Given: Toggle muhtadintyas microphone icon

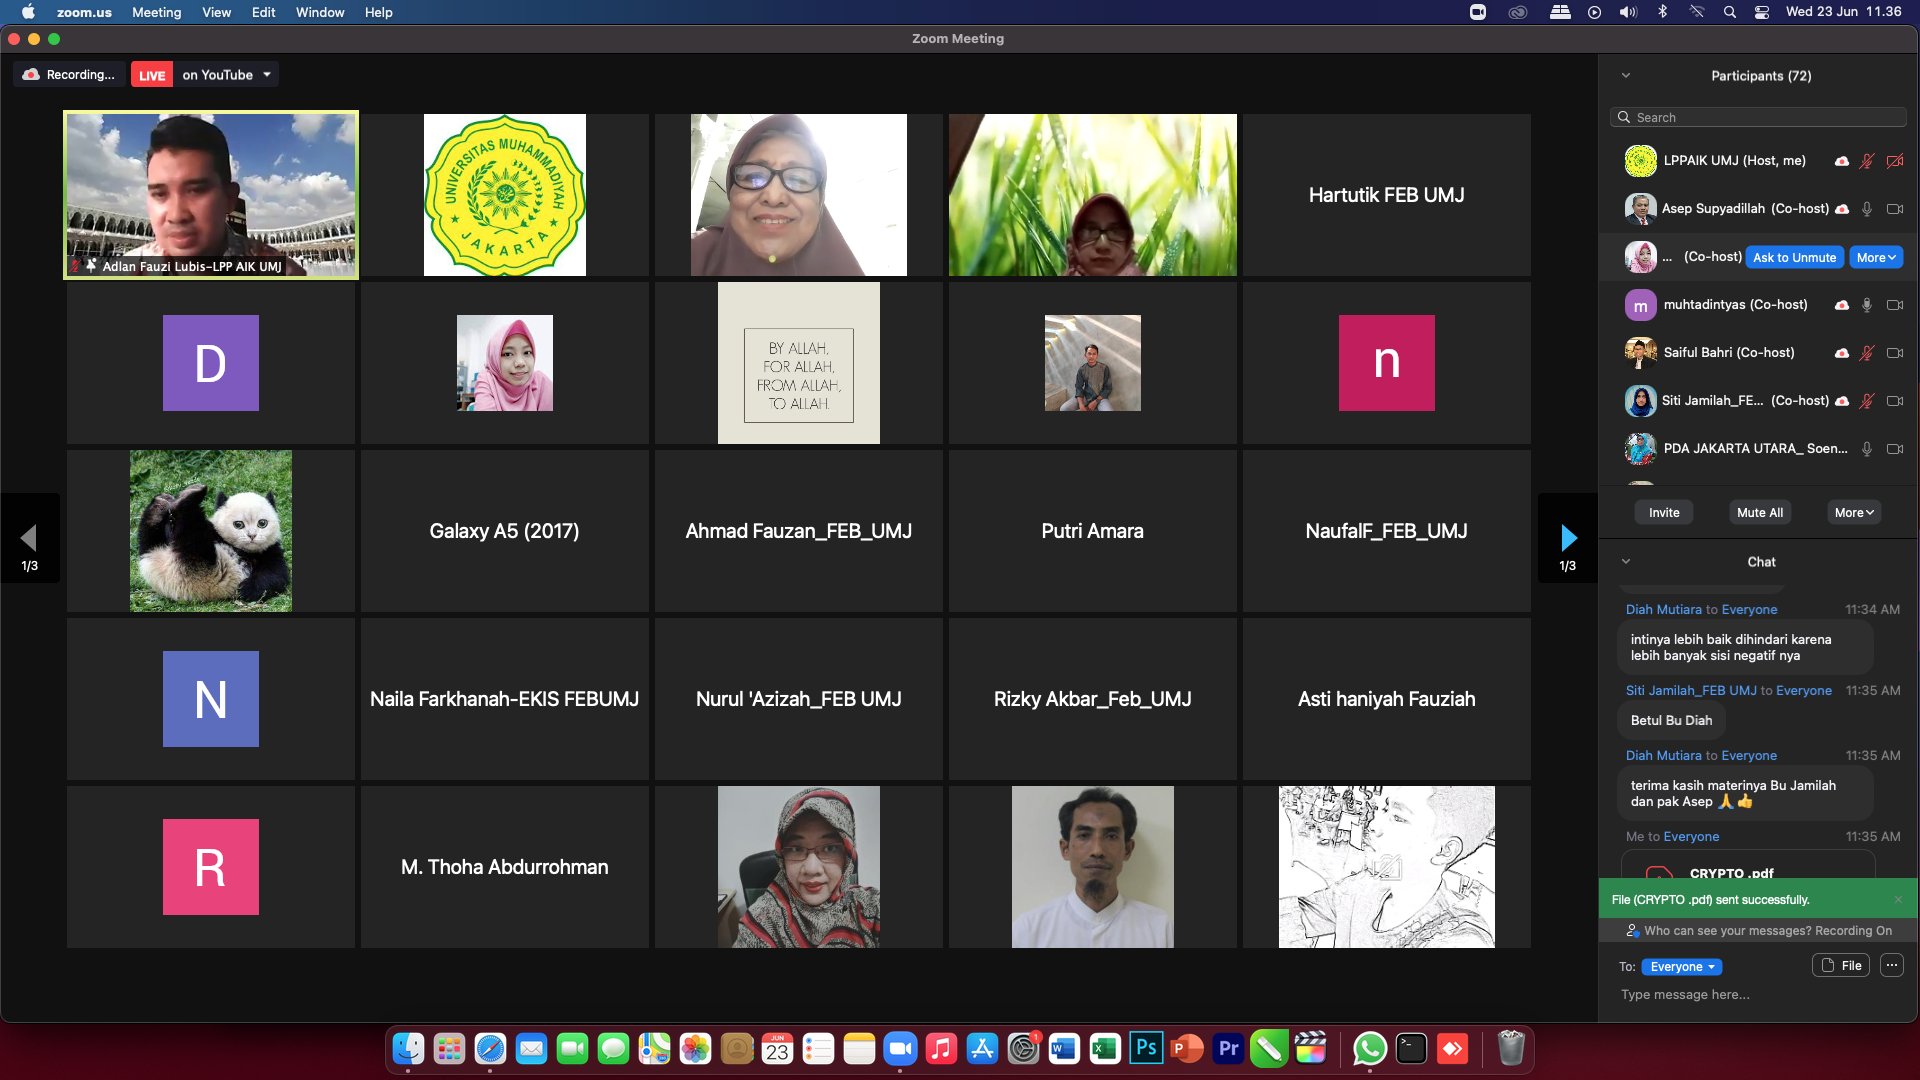Looking at the screenshot, I should (1867, 305).
